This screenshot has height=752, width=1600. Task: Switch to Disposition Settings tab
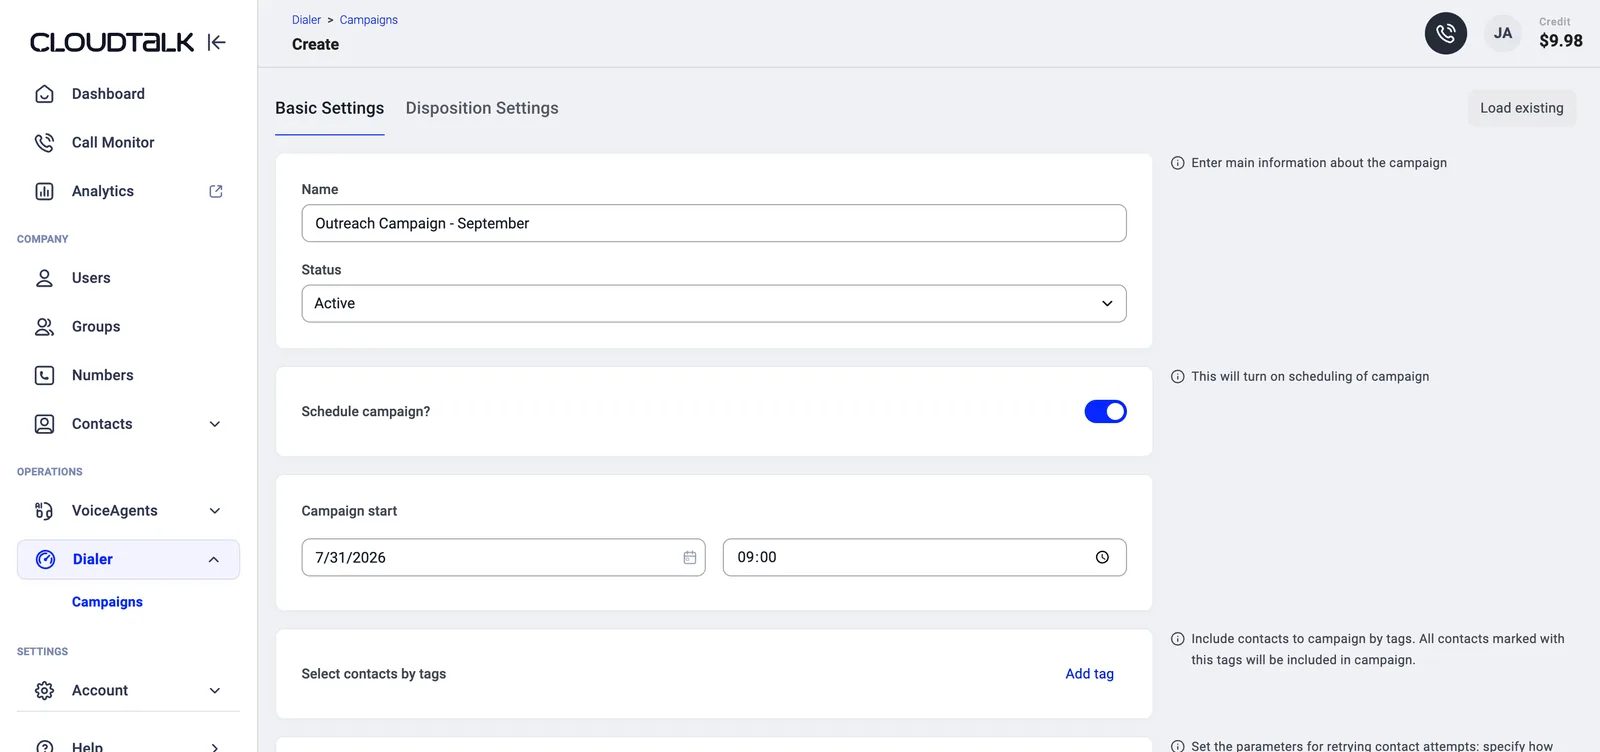(482, 108)
